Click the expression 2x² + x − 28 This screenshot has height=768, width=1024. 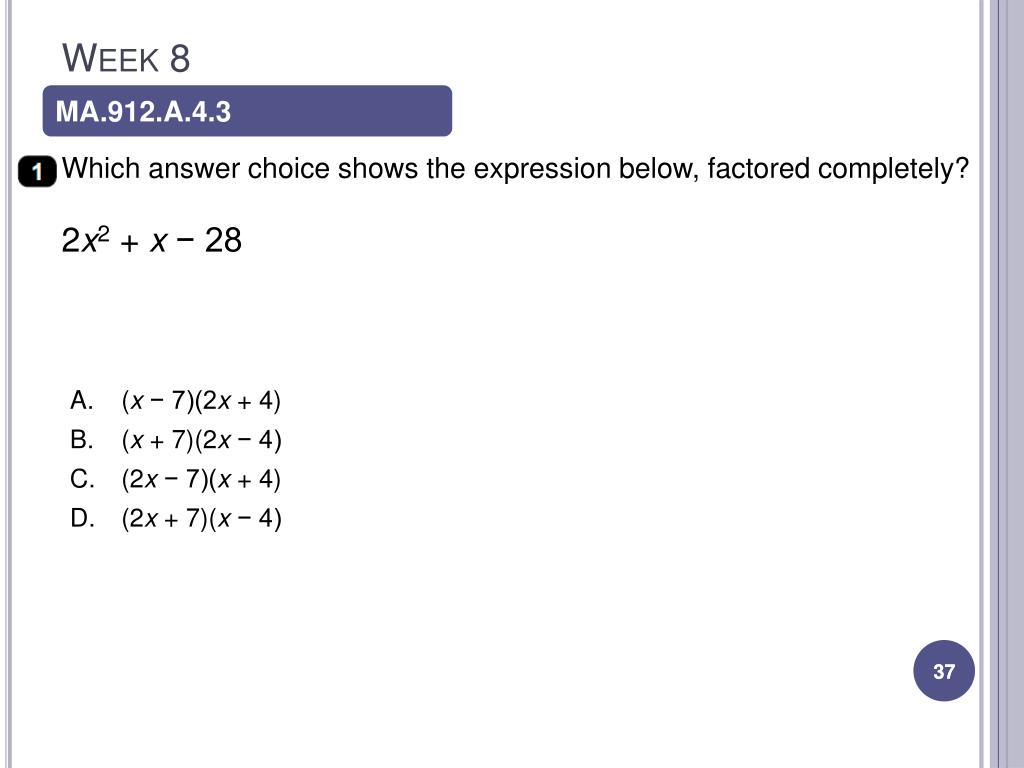(x=152, y=240)
